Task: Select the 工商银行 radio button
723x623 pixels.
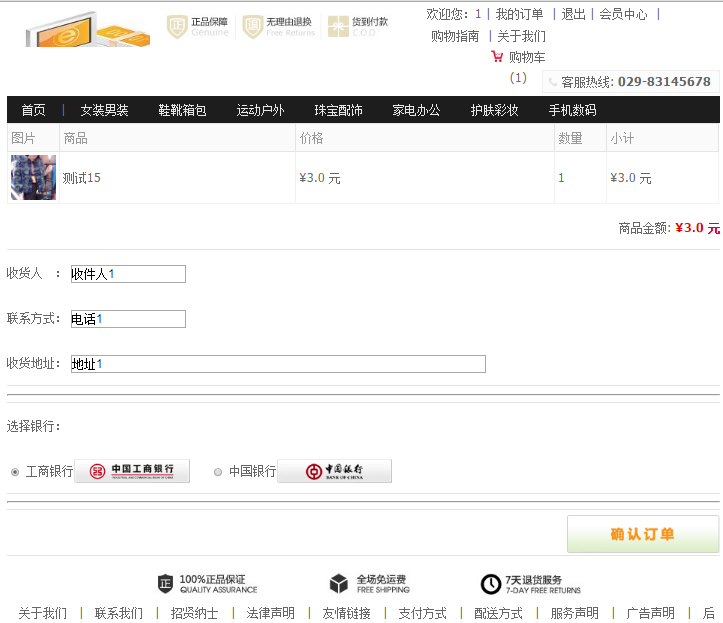Action: tap(15, 472)
